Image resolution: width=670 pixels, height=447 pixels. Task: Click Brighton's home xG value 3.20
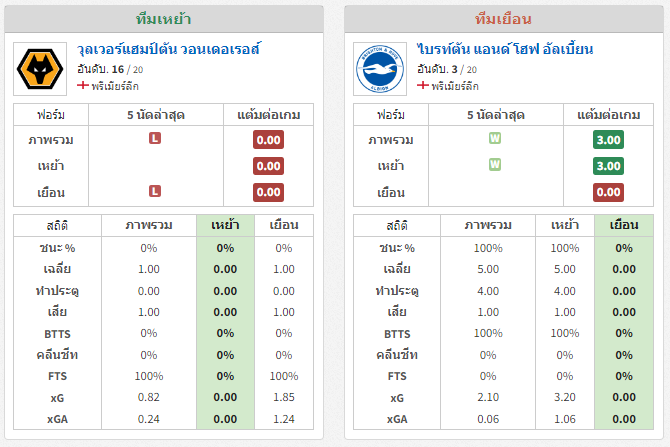565,397
